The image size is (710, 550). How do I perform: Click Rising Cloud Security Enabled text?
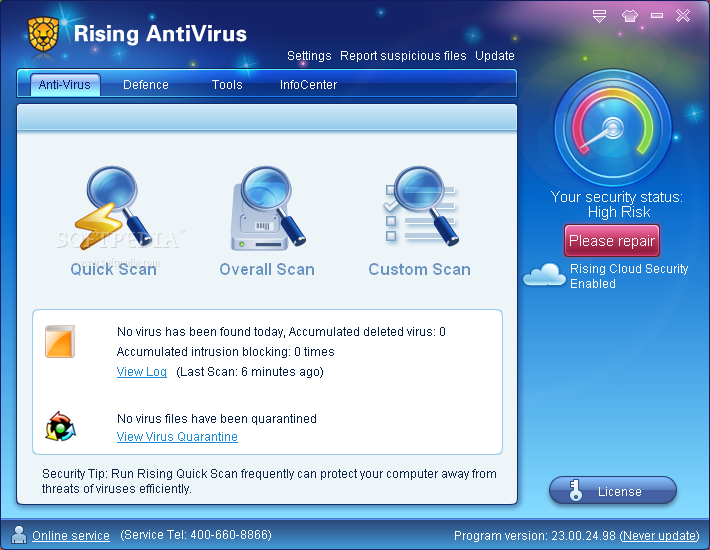(629, 276)
